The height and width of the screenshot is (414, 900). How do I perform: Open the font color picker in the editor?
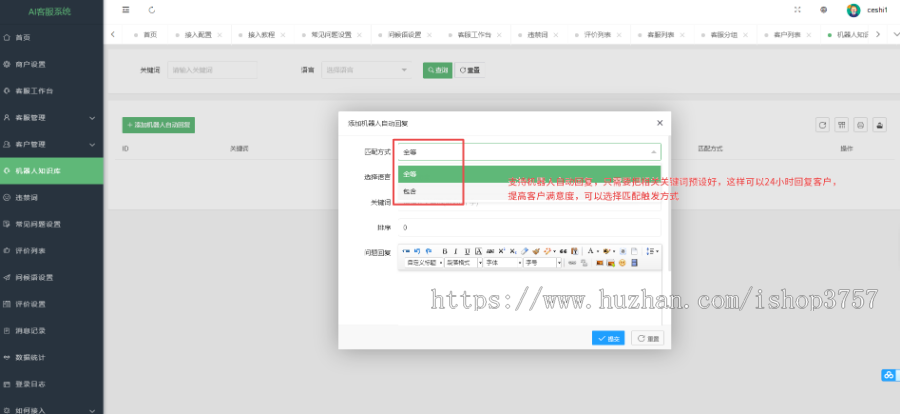(592, 251)
